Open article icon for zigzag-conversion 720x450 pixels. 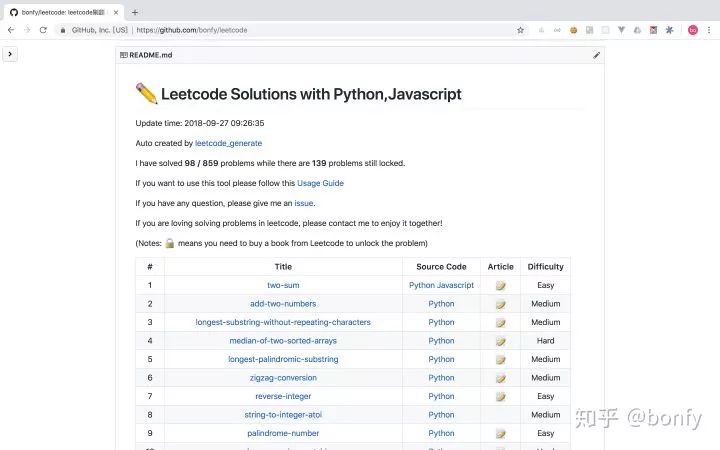point(501,378)
